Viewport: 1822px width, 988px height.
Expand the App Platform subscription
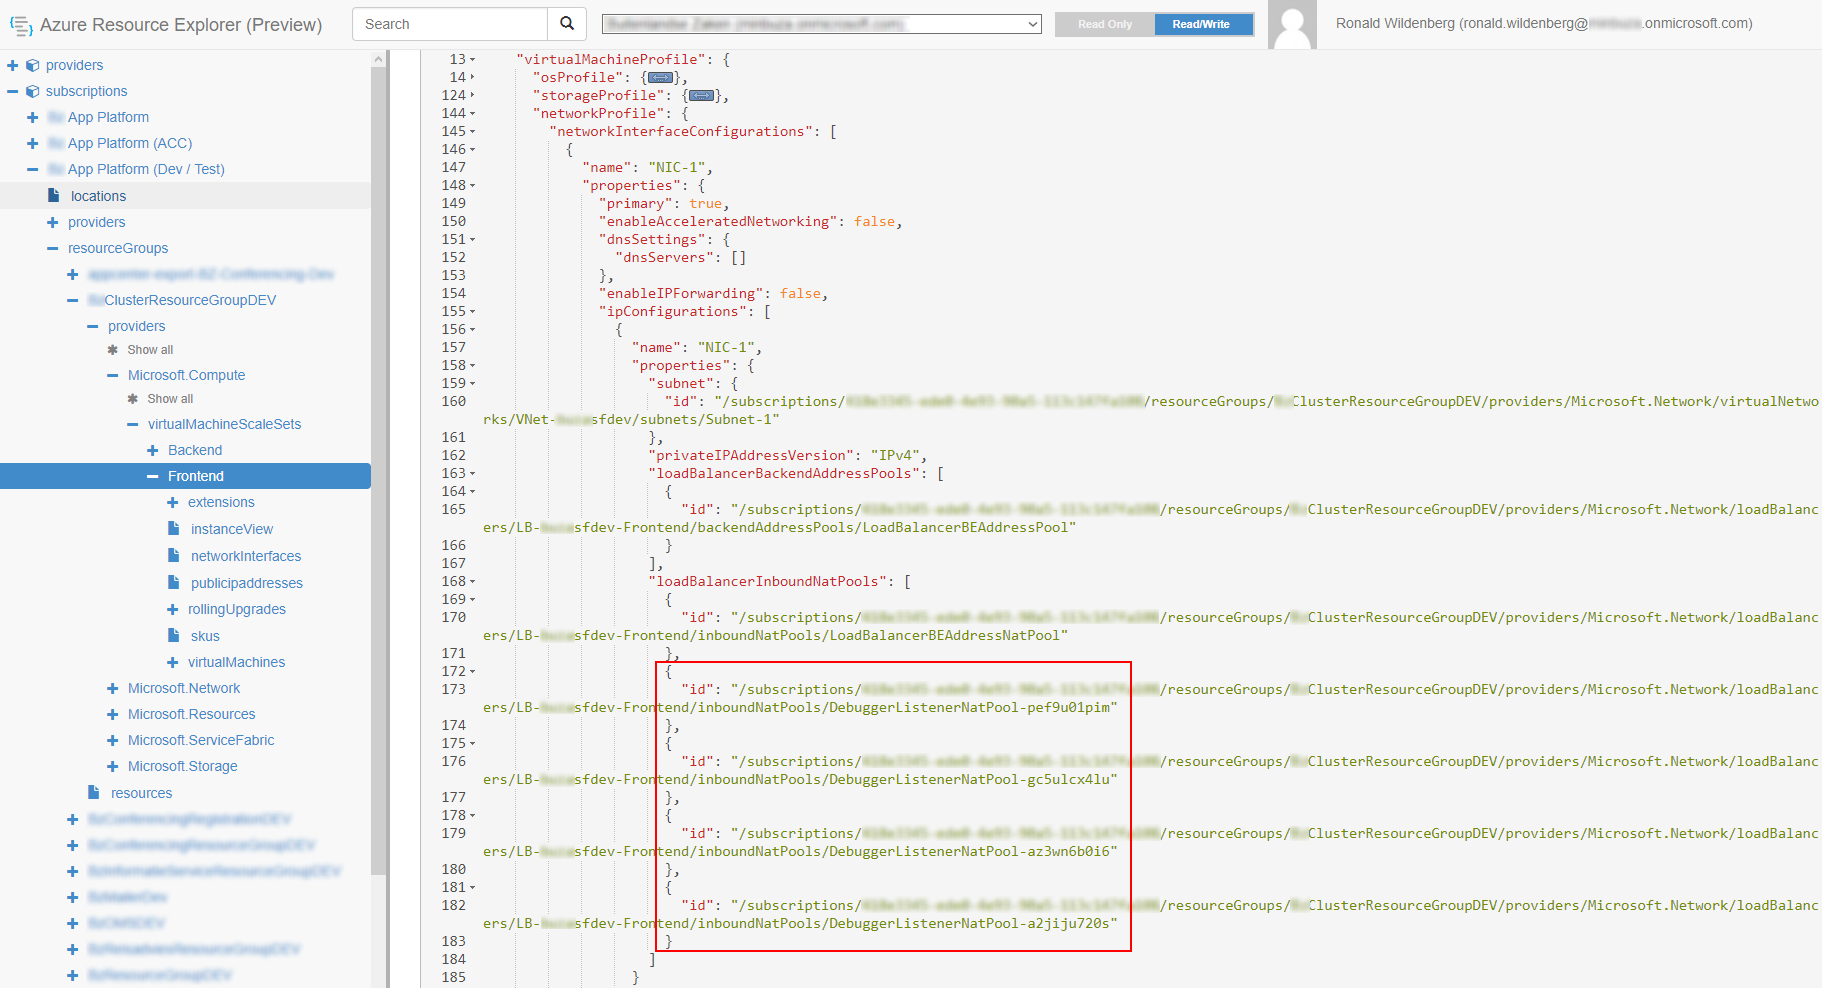(x=33, y=117)
